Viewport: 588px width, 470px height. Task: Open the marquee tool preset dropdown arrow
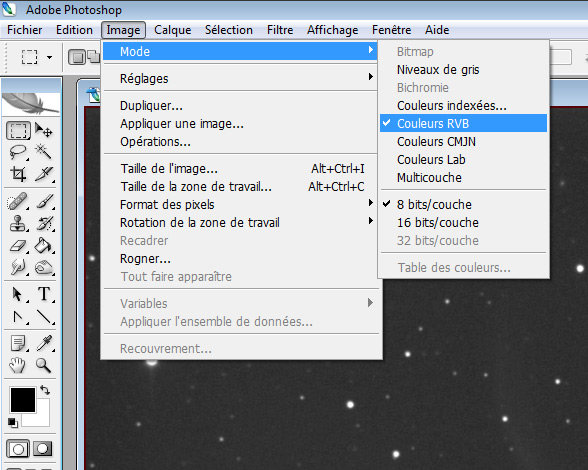pos(50,57)
